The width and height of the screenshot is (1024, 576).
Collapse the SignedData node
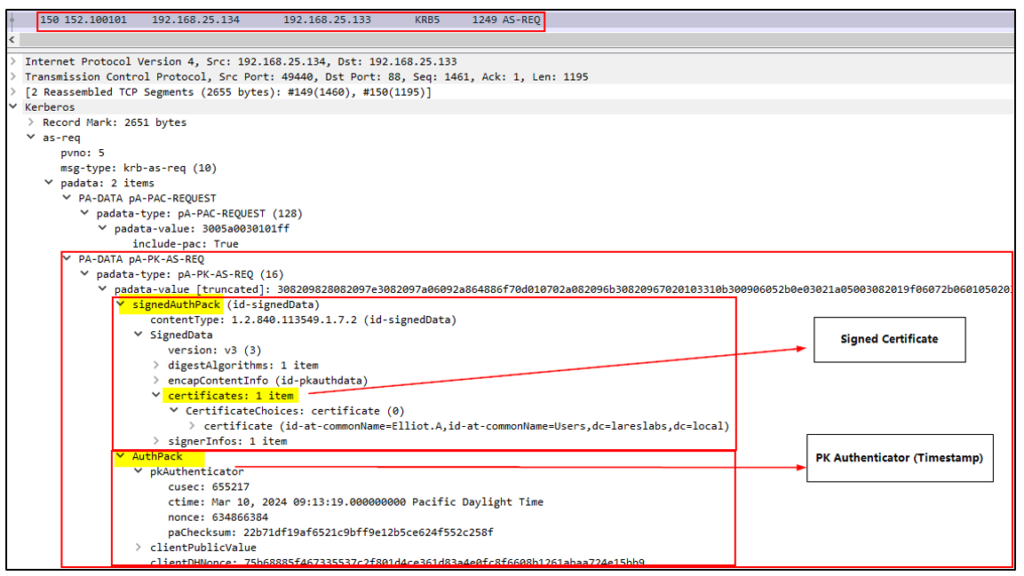(x=138, y=334)
